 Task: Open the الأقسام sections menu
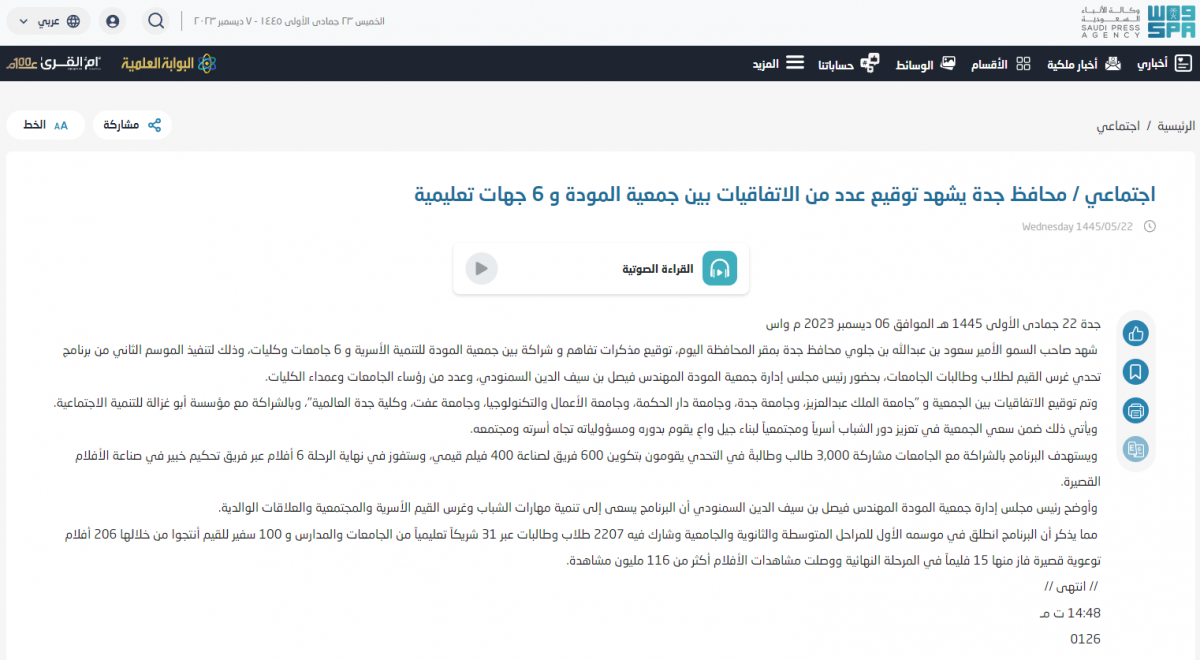(x=1000, y=64)
